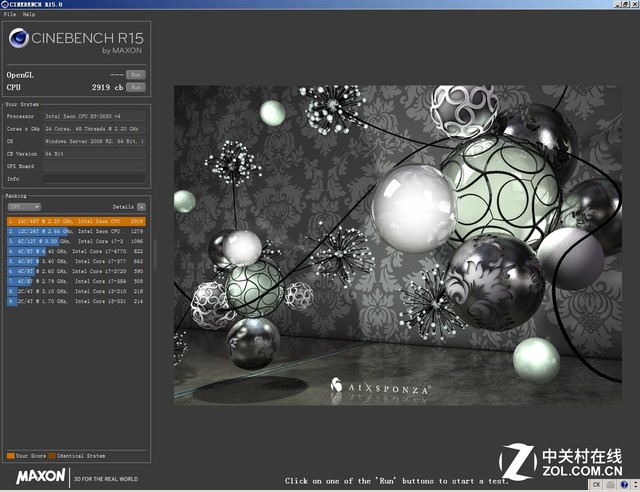
Task: Click the GFX Board field
Action: 94,166
